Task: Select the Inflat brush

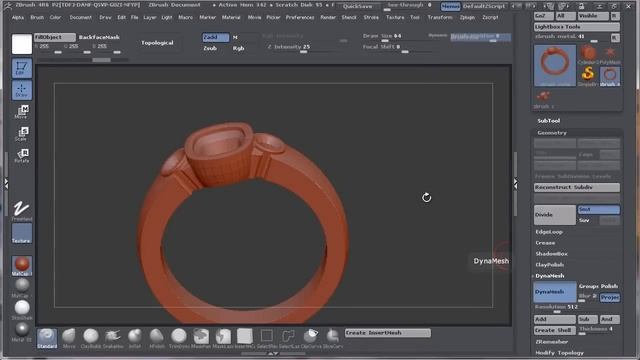Action: tap(135, 338)
